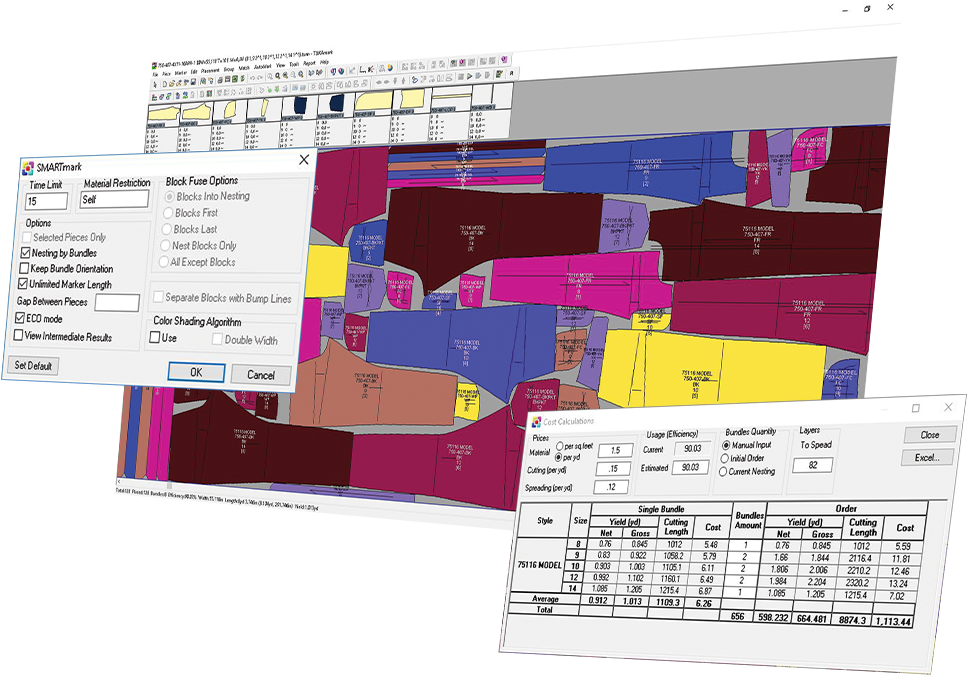
Task: Click the measure ruler icon on the toolbar
Action: coord(361,67)
